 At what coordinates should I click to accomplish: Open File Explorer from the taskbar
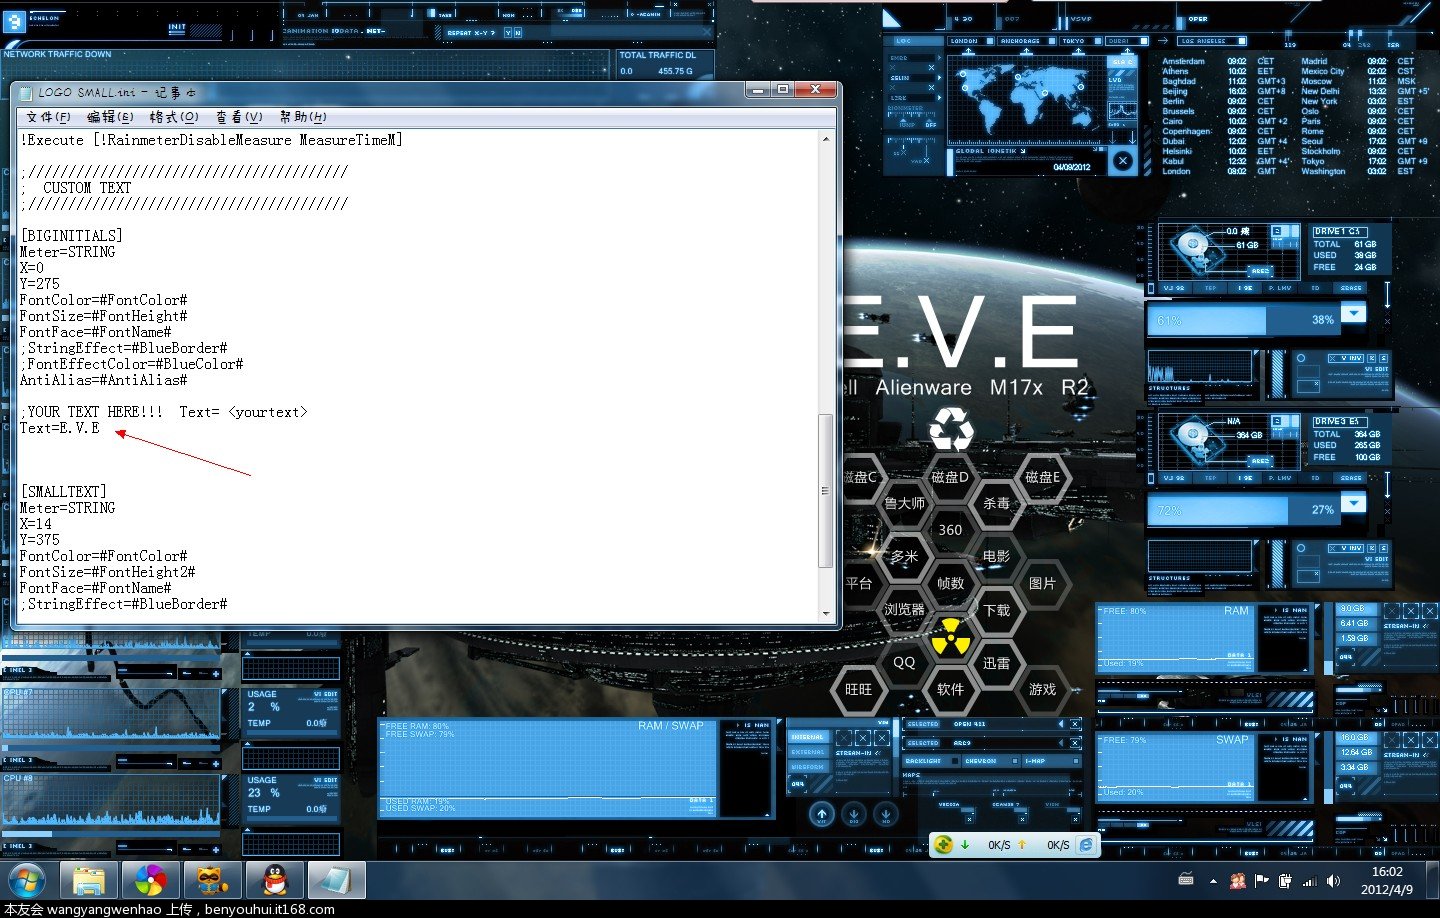(90, 881)
